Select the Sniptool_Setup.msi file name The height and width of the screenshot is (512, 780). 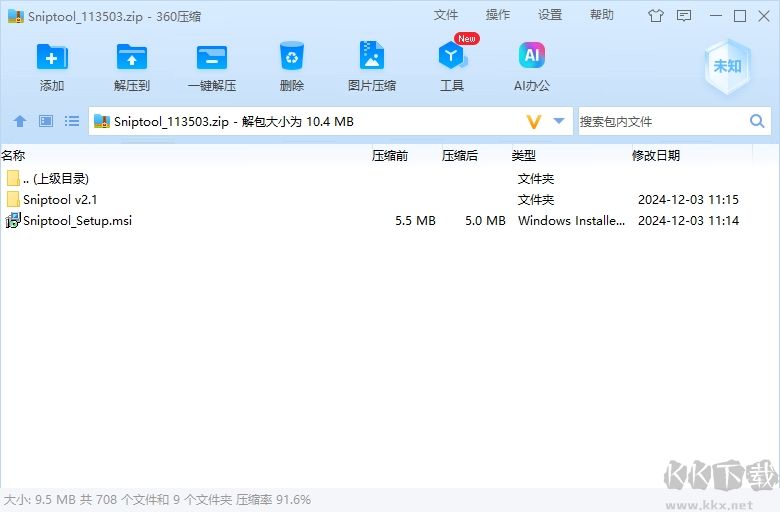[78, 220]
